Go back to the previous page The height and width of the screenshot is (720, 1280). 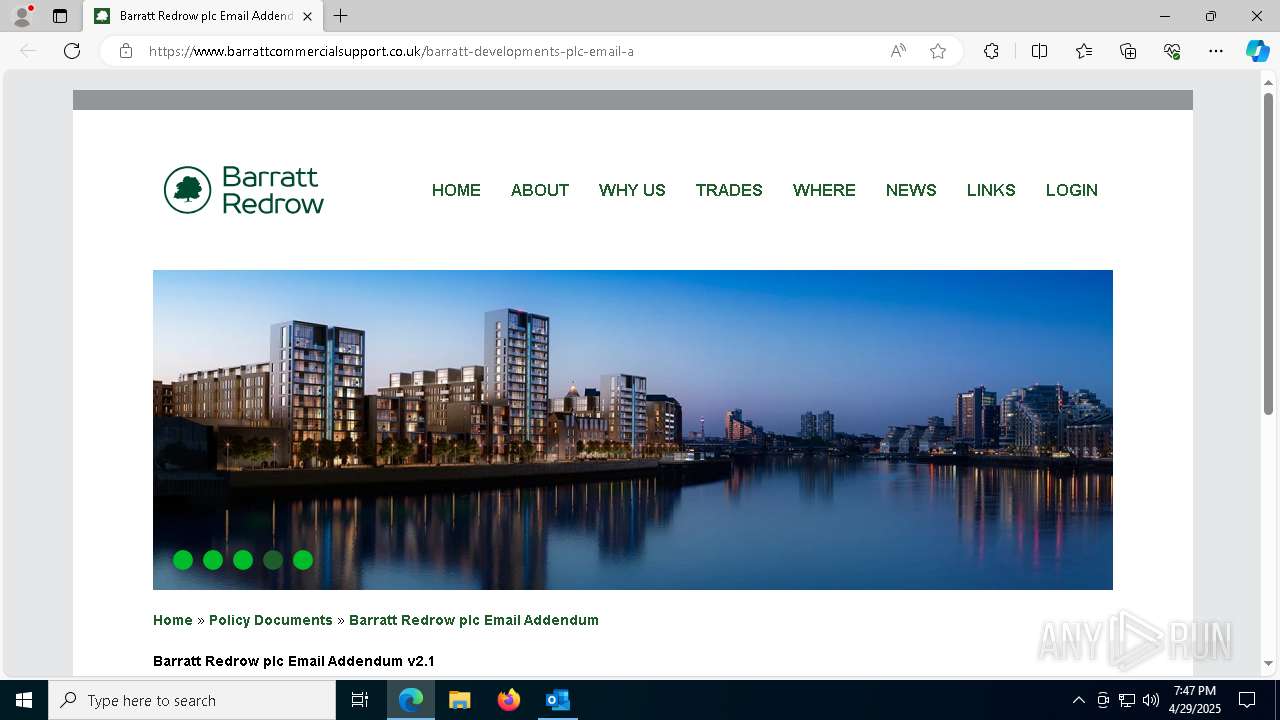(x=28, y=51)
